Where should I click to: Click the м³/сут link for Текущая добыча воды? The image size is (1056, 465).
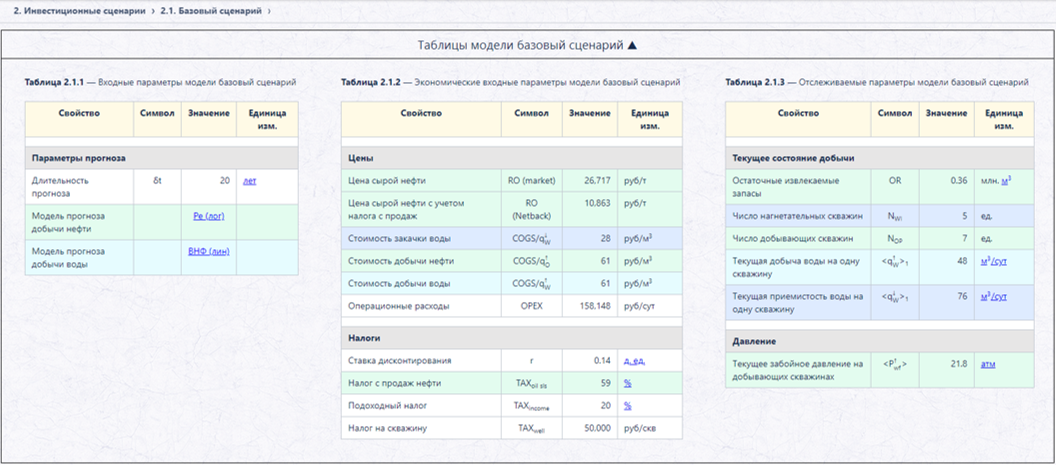(x=993, y=261)
